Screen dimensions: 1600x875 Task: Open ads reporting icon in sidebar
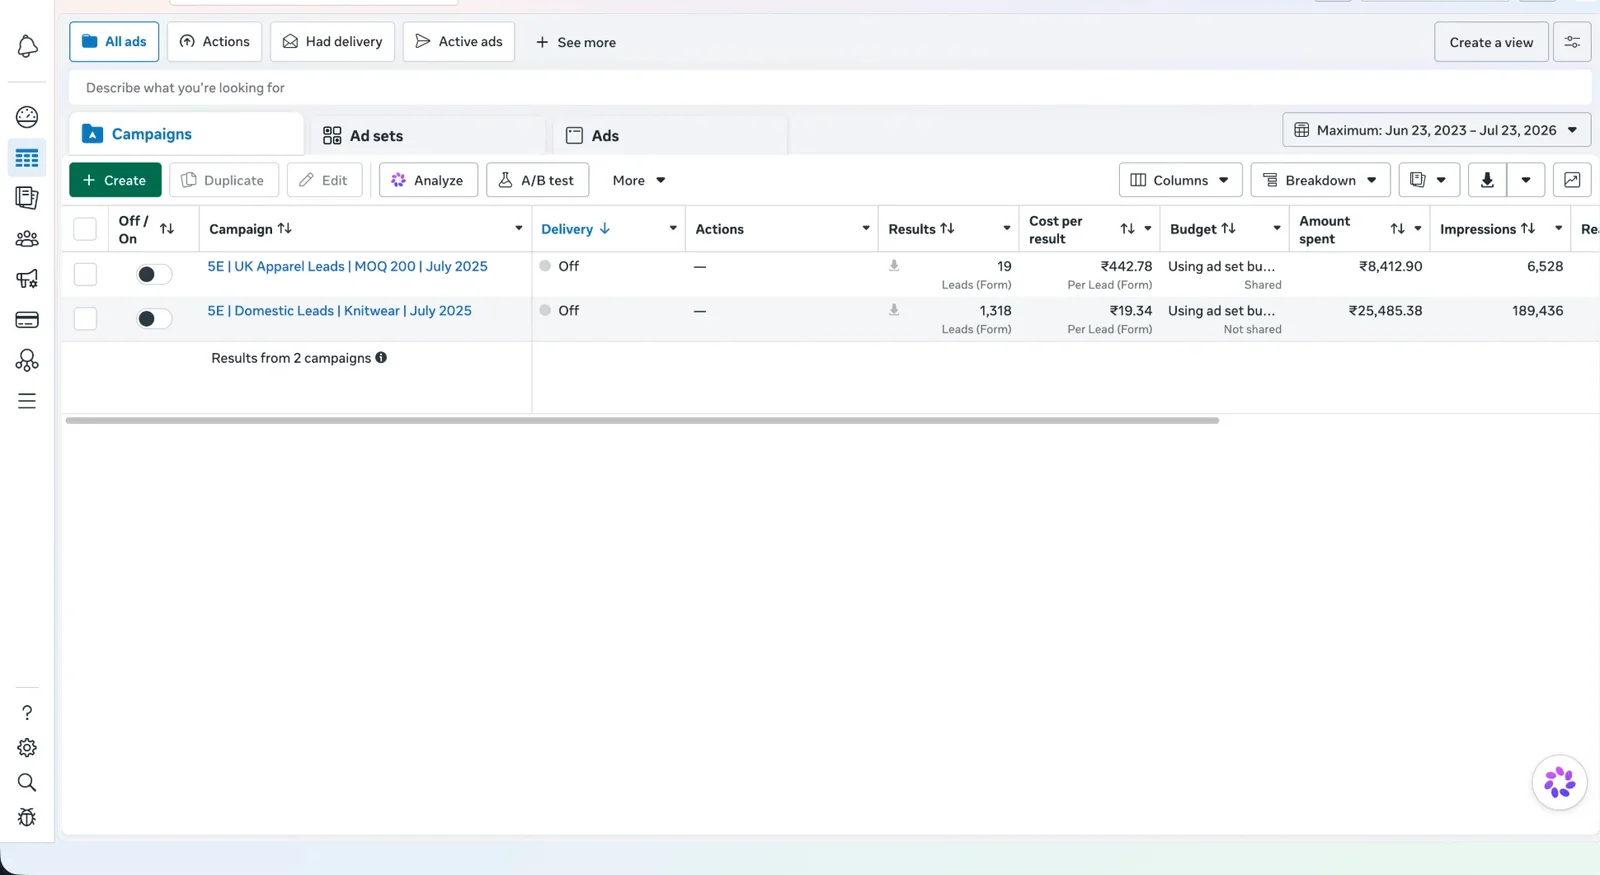(x=27, y=198)
